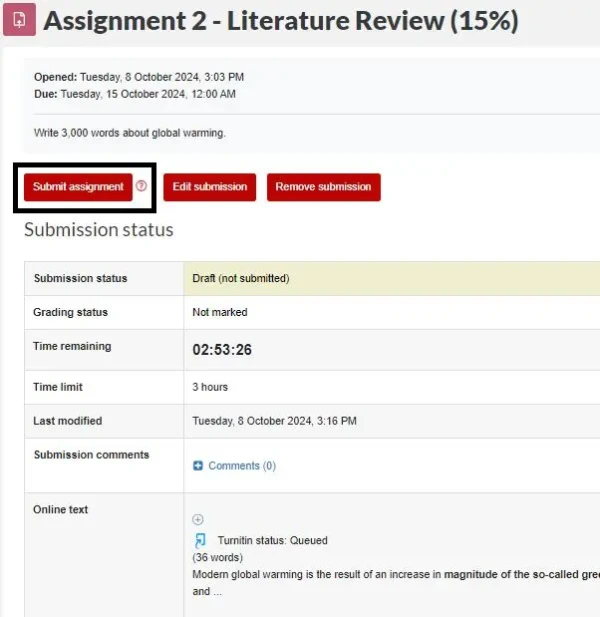Click the 02:53:26 time remaining countdown

222,350
